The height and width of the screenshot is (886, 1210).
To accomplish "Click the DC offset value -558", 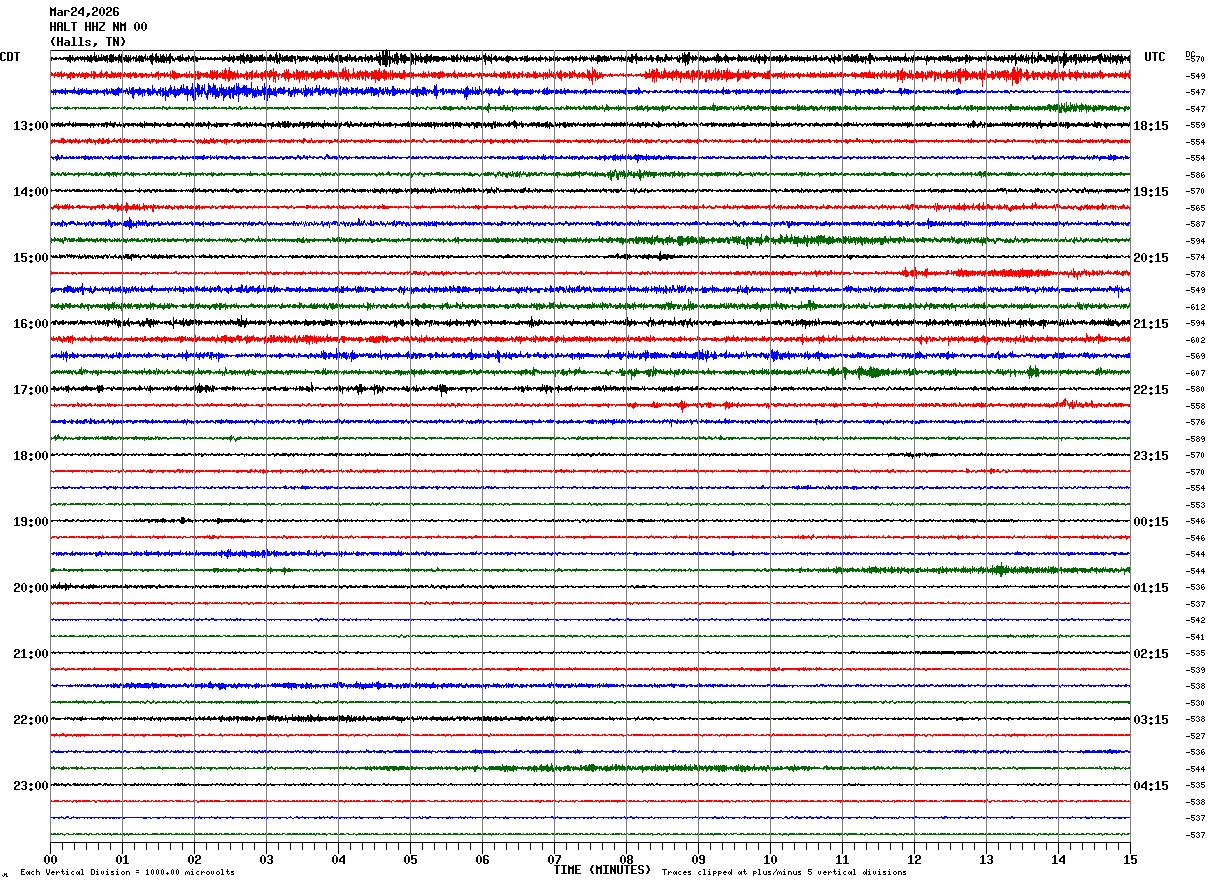I will point(1195,406).
